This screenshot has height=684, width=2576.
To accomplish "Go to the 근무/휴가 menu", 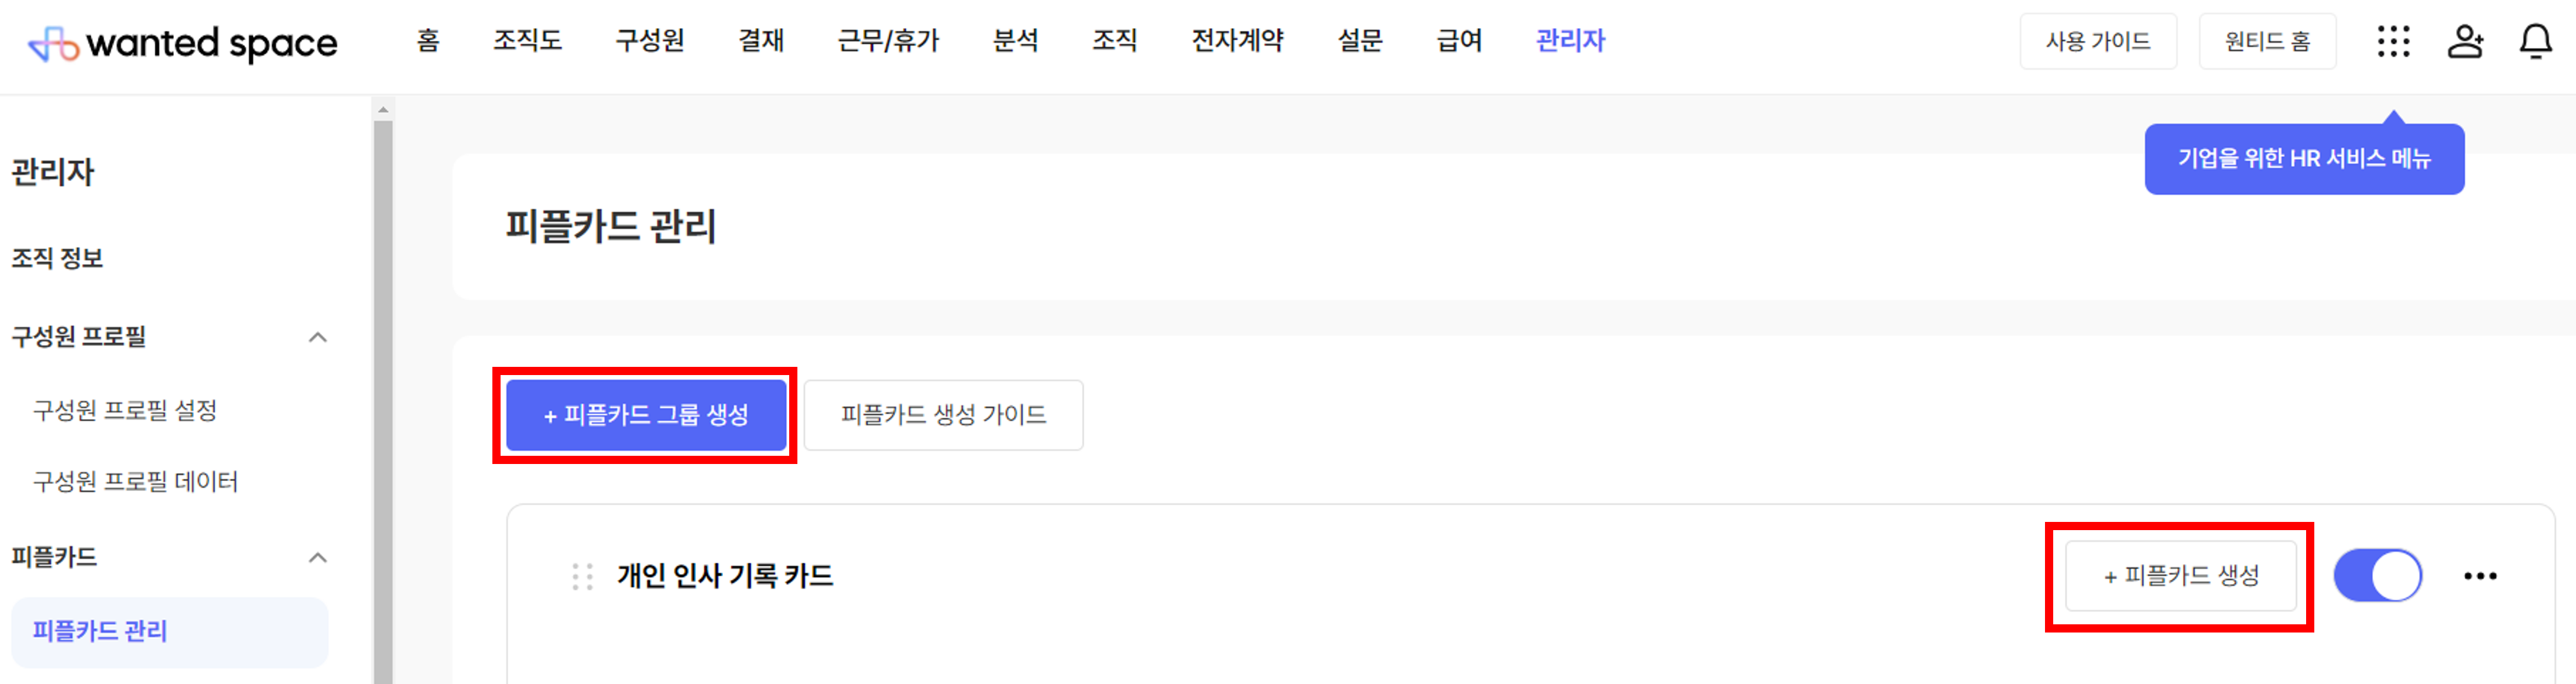I will point(888,41).
